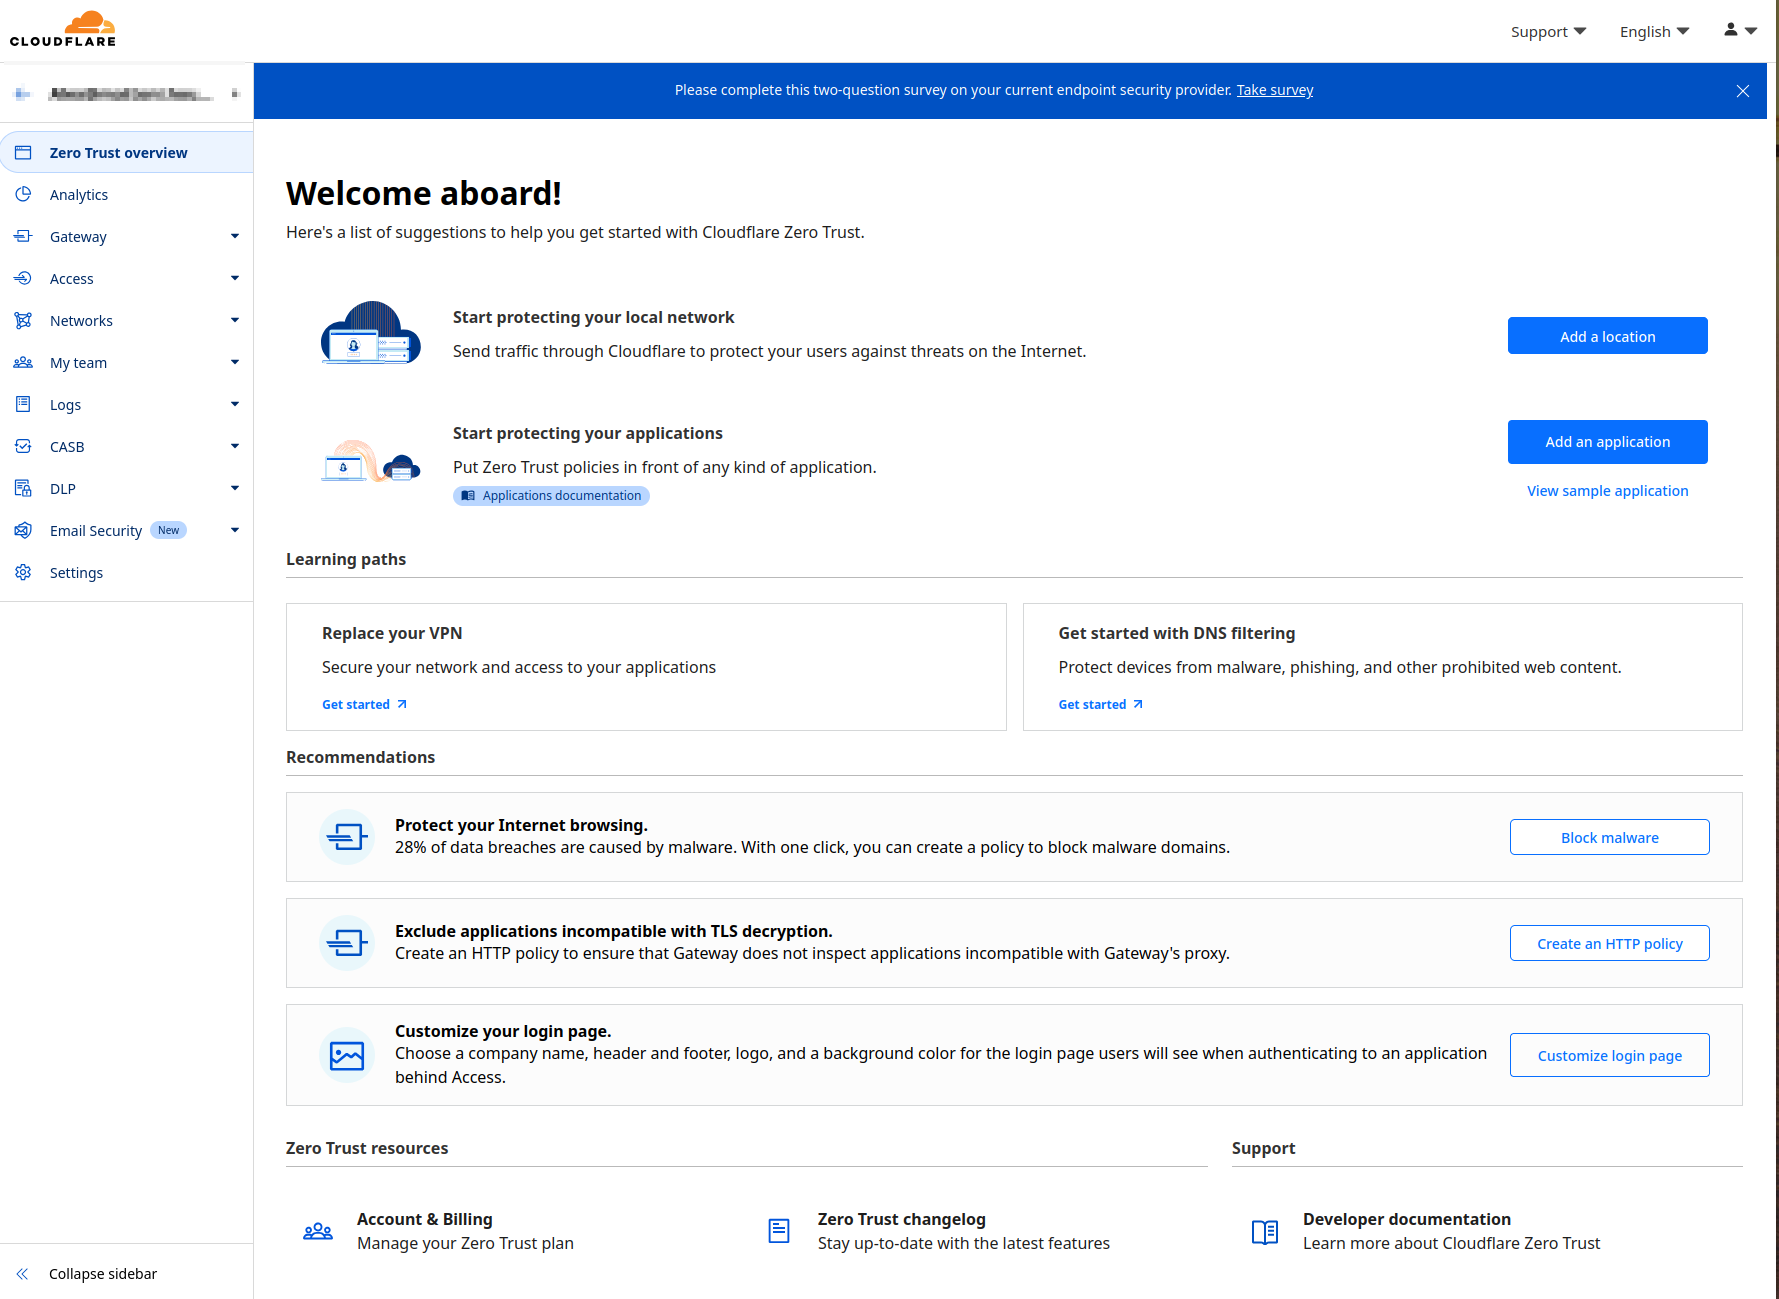This screenshot has width=1779, height=1299.
Task: Expand the Email Security menu arrow
Action: (235, 530)
